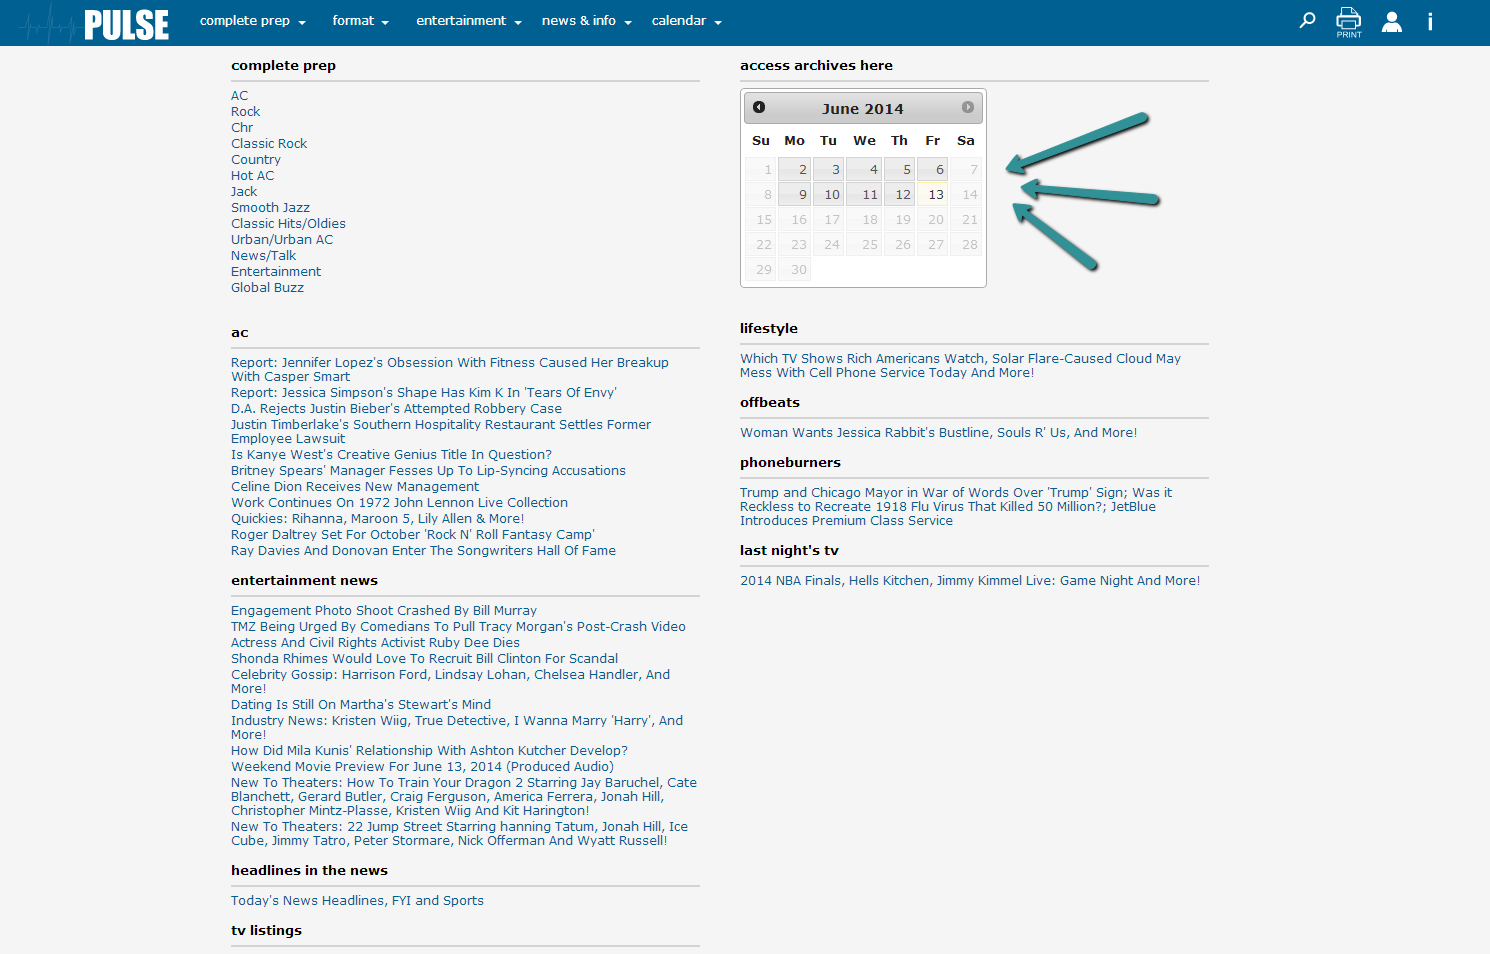Open Mila Kunis relationship article

coord(429,751)
